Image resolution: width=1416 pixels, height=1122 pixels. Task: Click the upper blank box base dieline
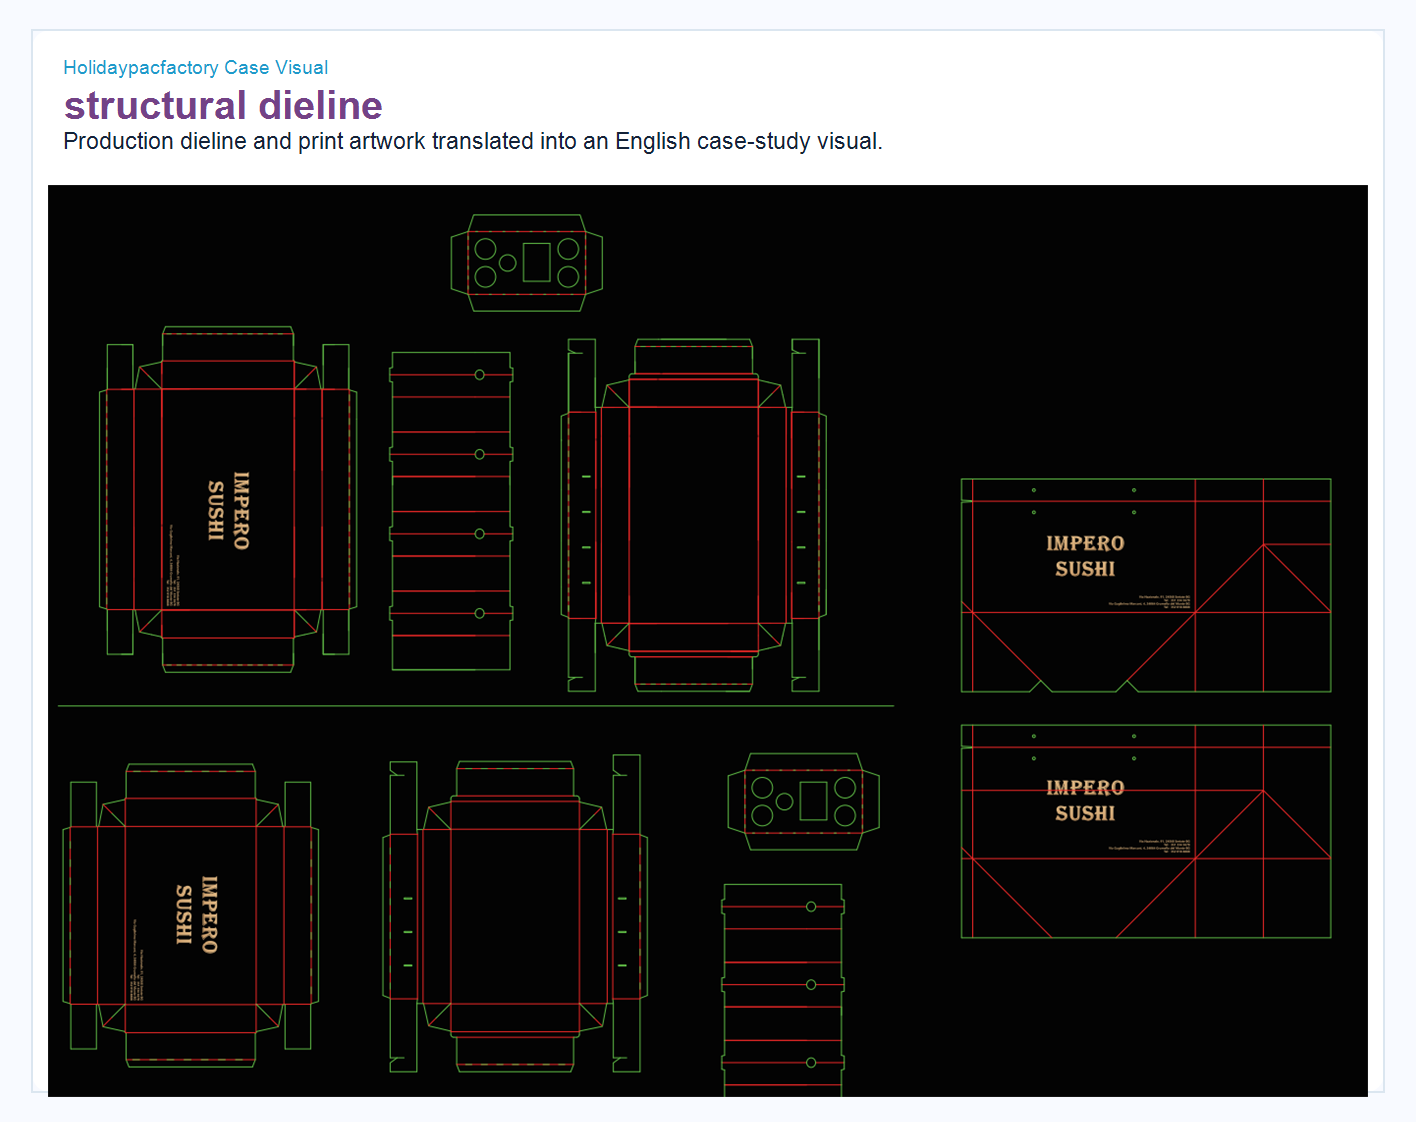coord(694,515)
